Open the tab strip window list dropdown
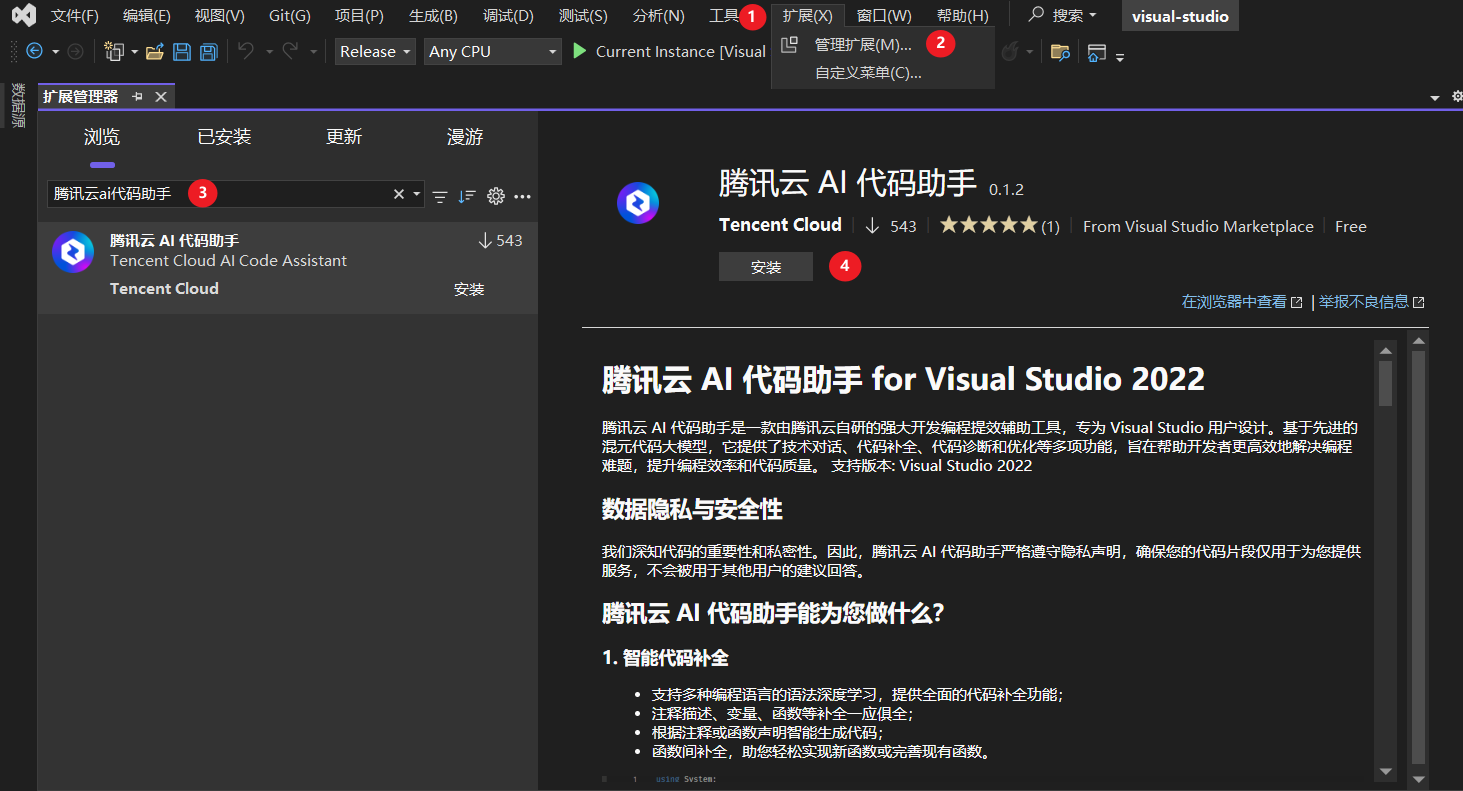 (x=1435, y=98)
